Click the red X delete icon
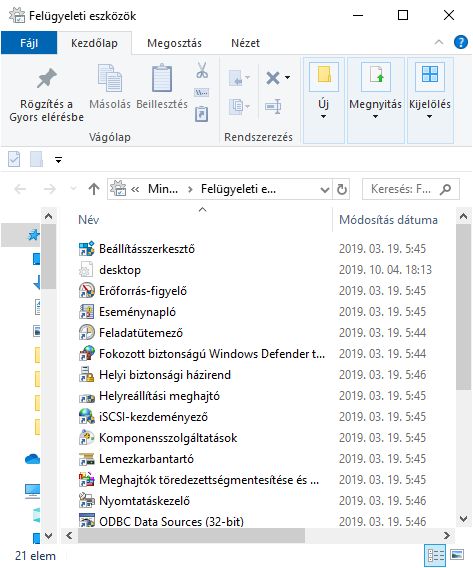 click(273, 78)
